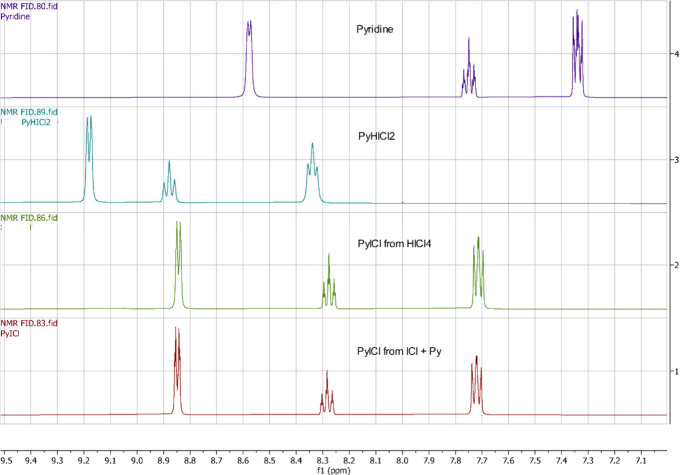Click the '3' label on the right vertical axis

point(677,160)
